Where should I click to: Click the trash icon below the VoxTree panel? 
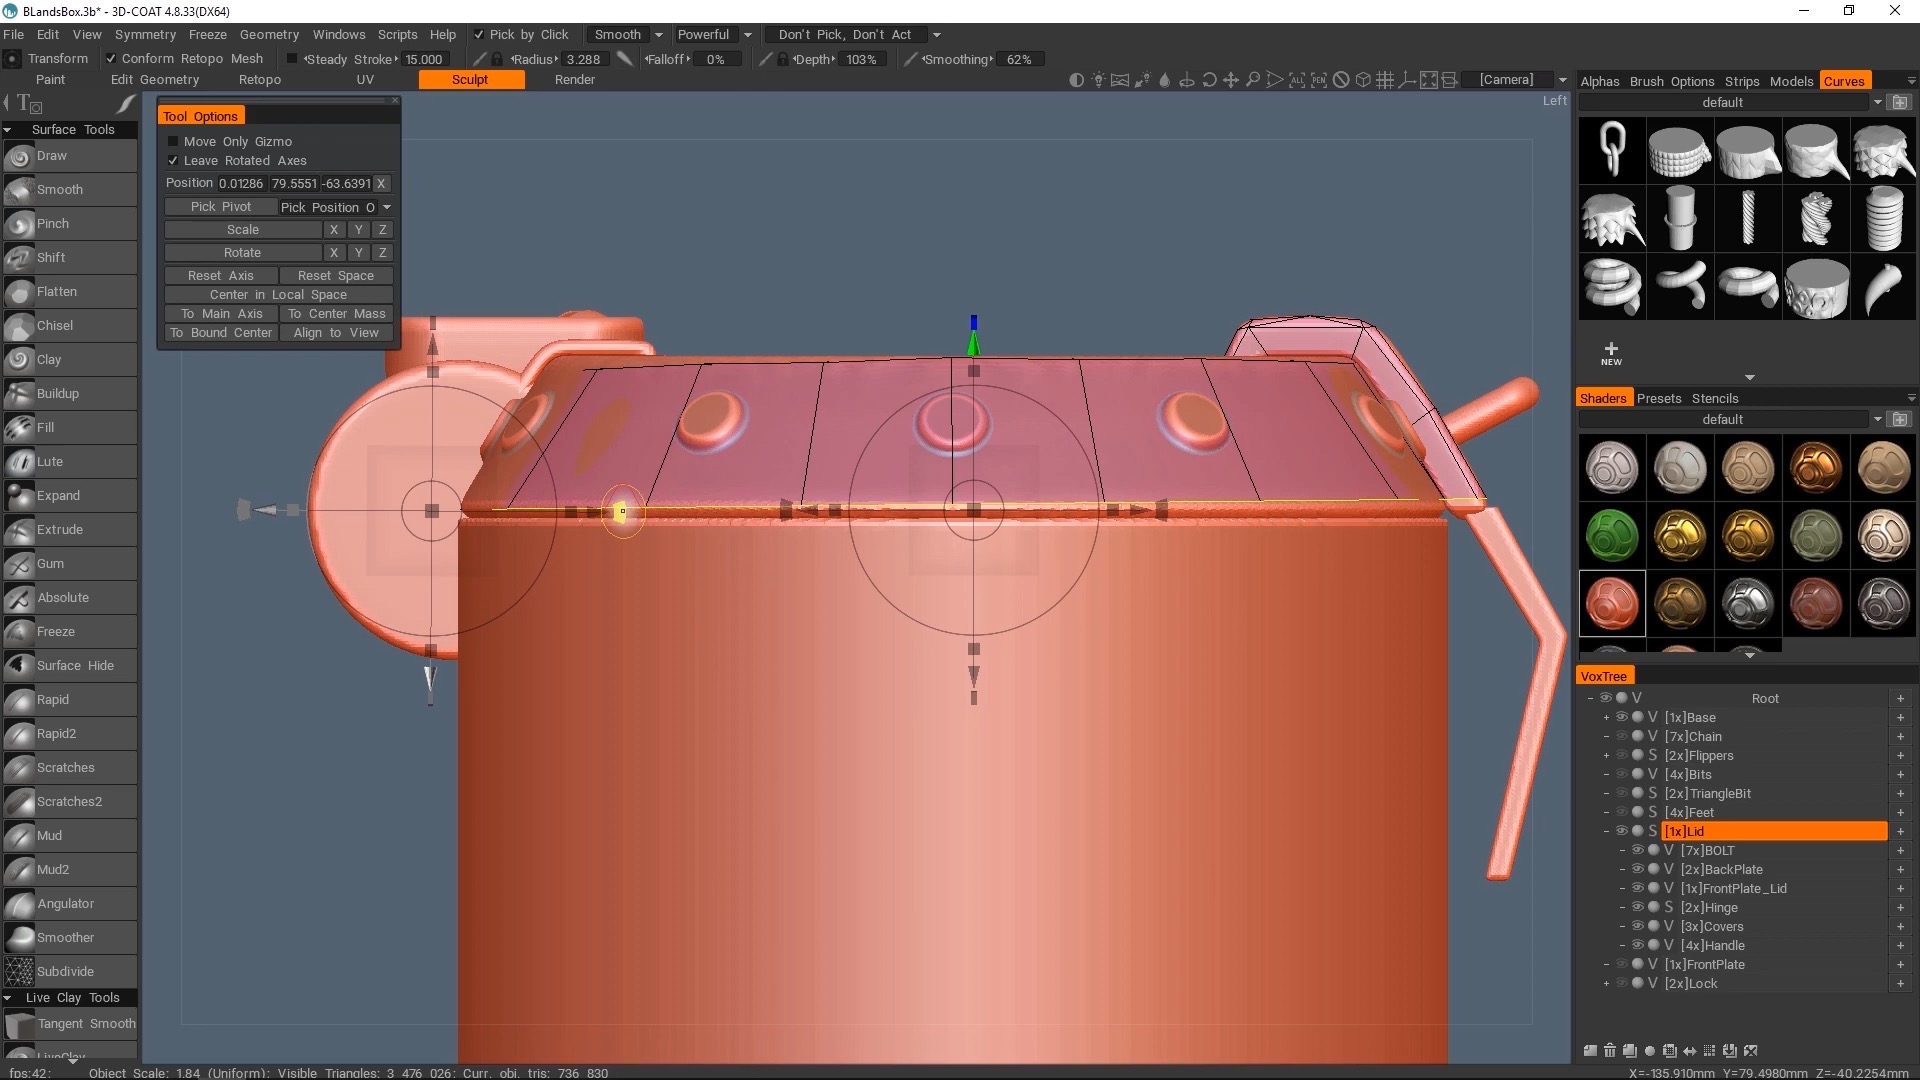(1610, 1051)
